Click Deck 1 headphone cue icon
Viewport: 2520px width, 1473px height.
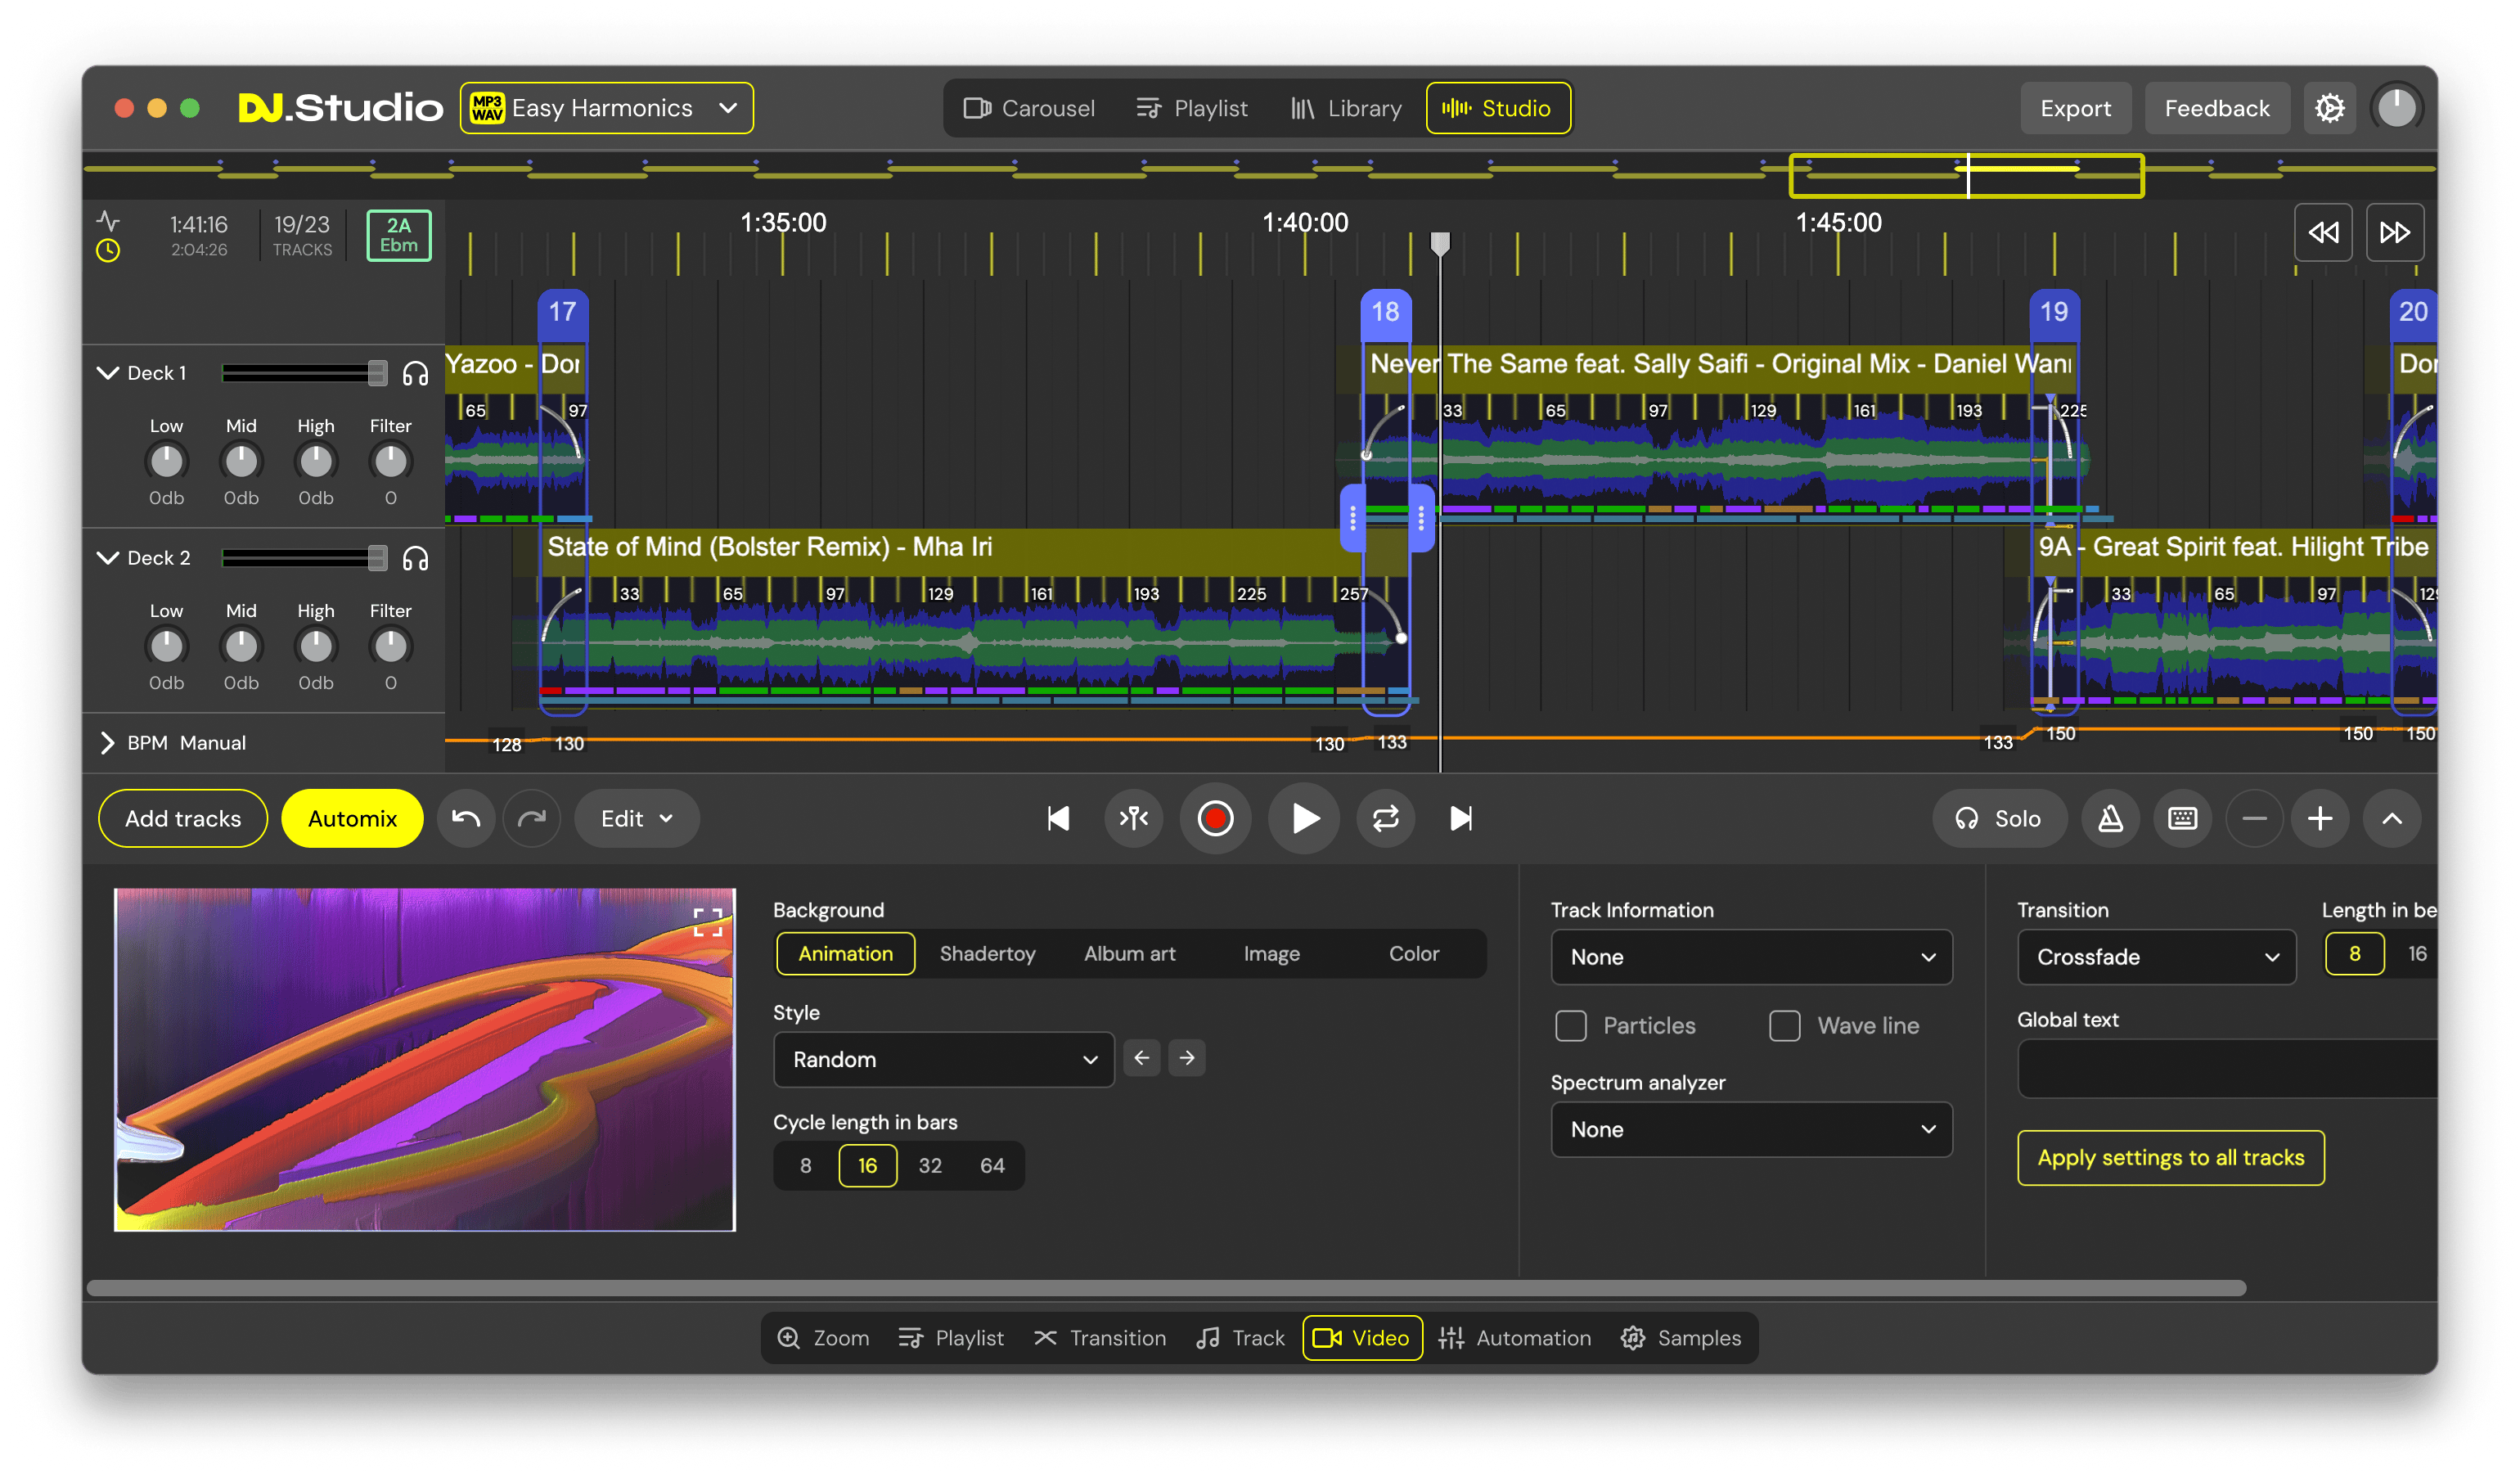415,374
